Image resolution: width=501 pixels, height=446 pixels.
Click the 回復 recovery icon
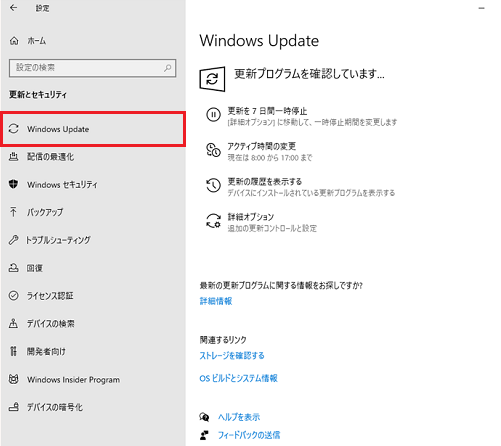[x=13, y=268]
